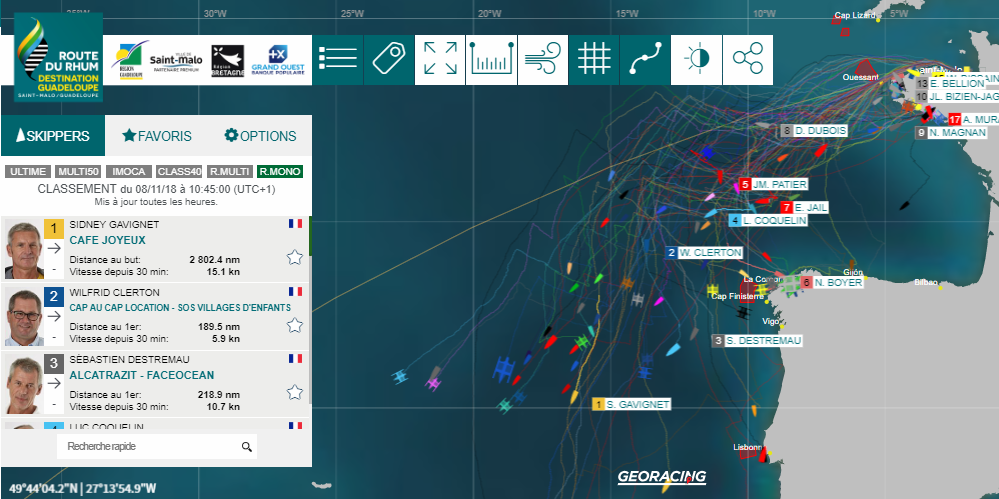Open the Grand Ouest Banque Populaire logo
Image resolution: width=999 pixels, height=499 pixels.
click(278, 61)
